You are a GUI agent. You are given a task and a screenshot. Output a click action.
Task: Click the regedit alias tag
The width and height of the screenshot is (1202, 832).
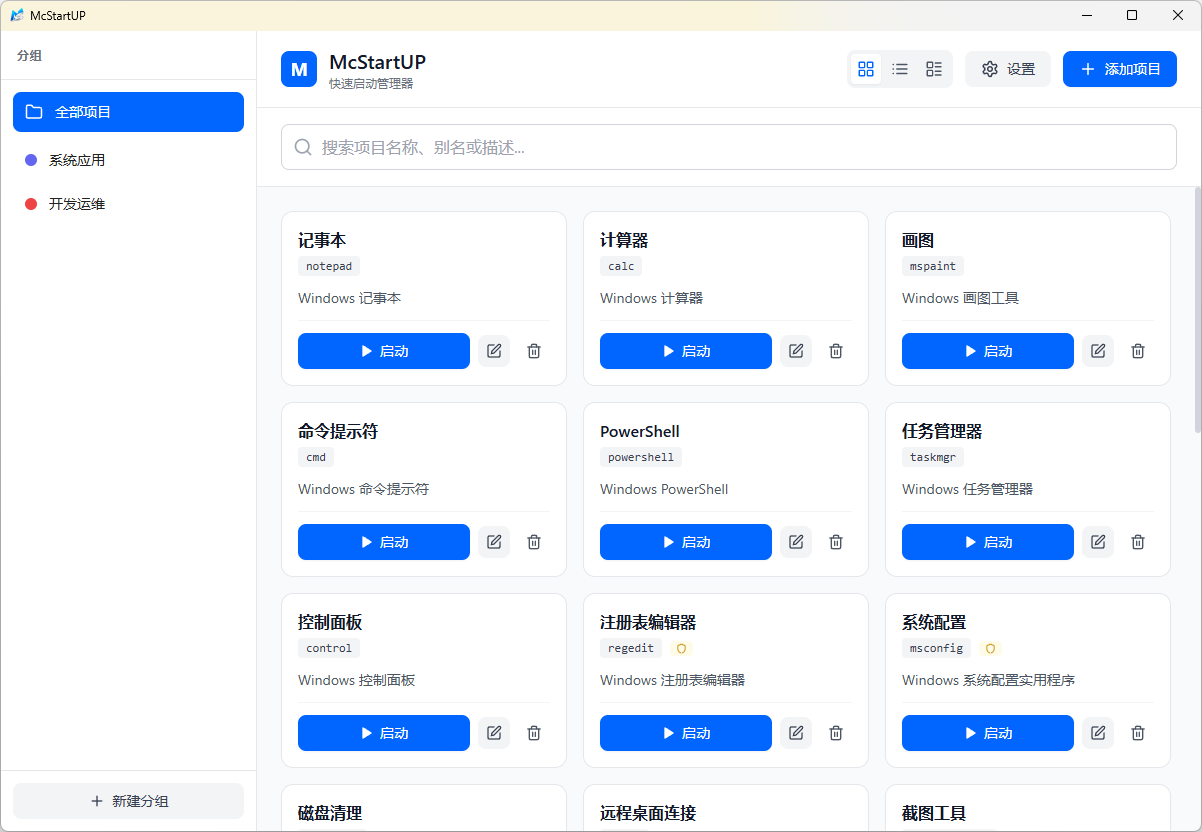click(x=631, y=648)
